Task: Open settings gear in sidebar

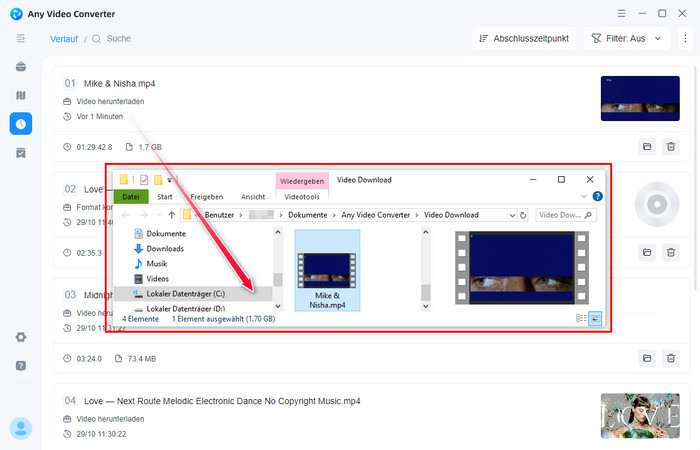Action: pos(21,337)
